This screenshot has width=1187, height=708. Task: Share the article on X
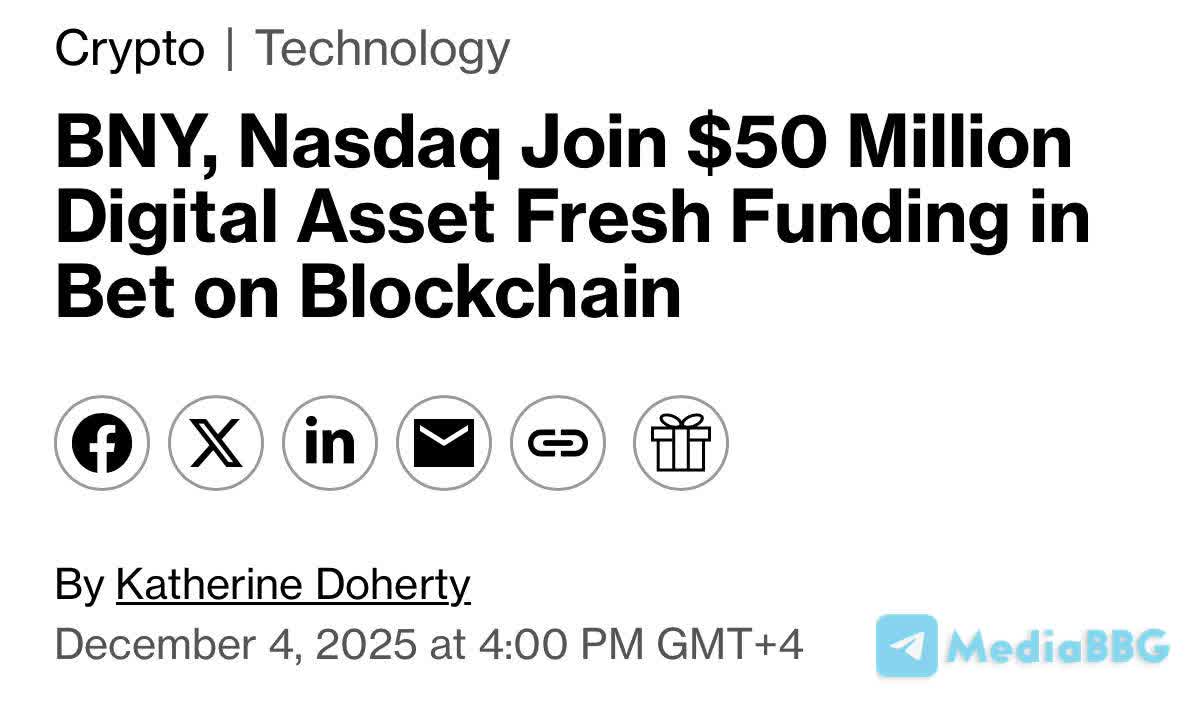pyautogui.click(x=216, y=442)
